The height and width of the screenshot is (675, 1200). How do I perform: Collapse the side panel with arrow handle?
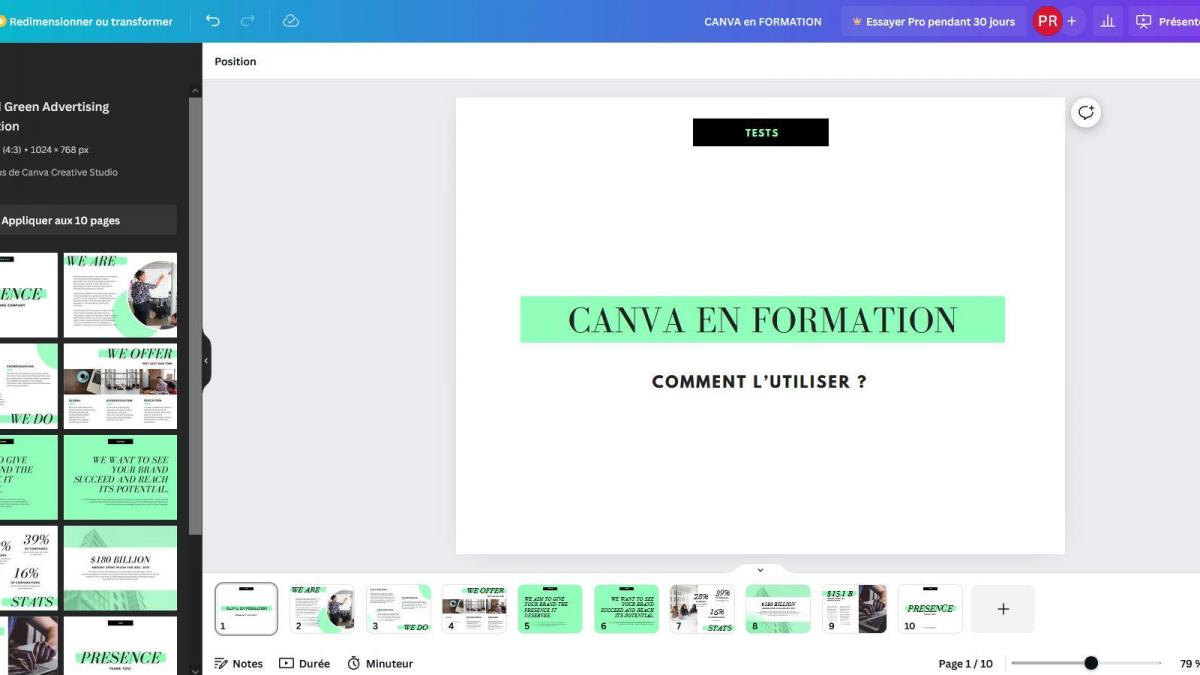[207, 361]
